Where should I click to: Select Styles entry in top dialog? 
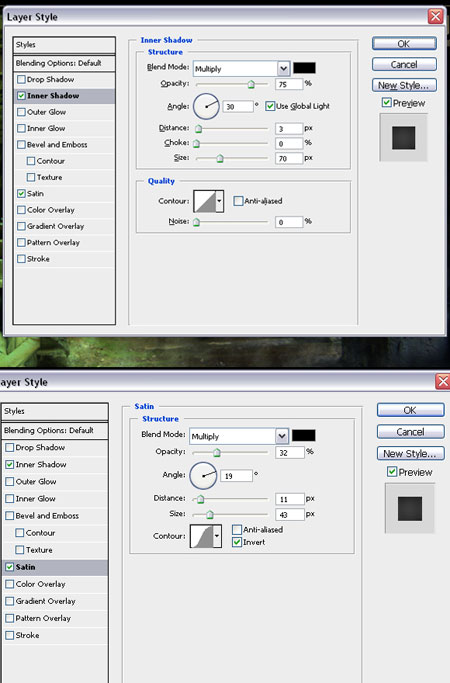click(64, 45)
